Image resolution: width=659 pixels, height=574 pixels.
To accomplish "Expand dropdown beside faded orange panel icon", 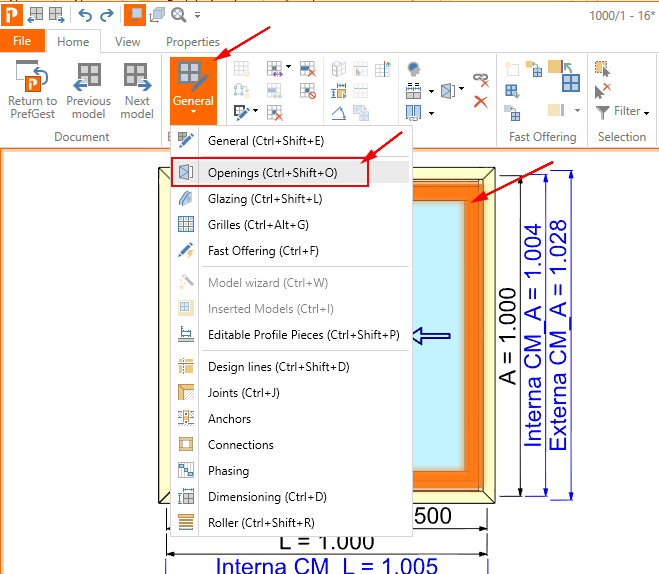I will click(577, 111).
